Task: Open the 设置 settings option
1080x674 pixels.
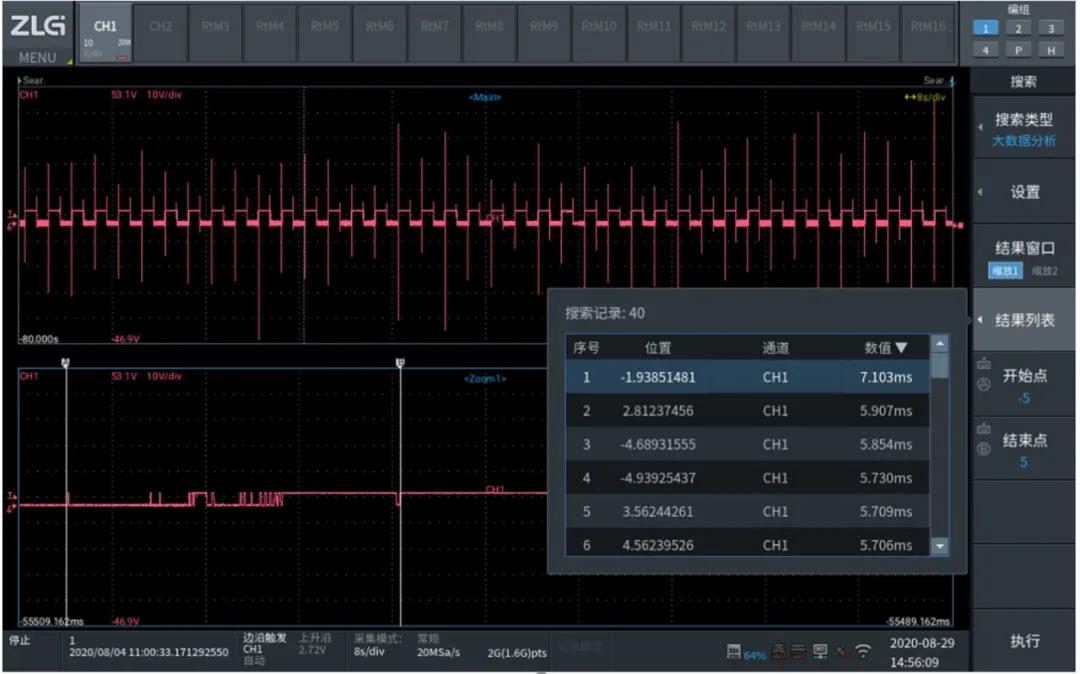Action: coord(1023,192)
